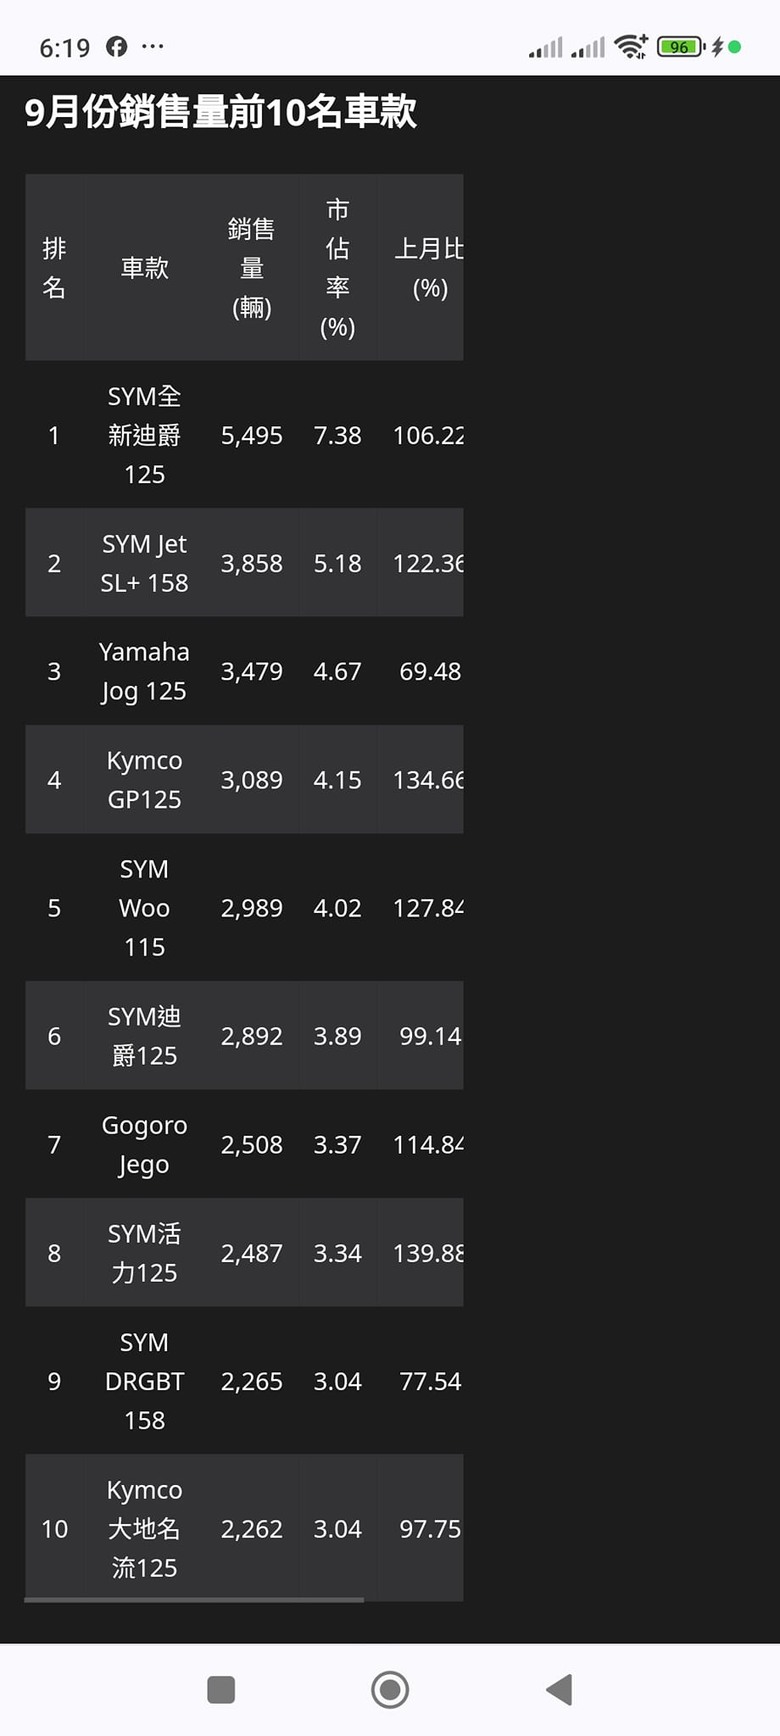Tap the Facebook notification icon in status bar

(117, 46)
